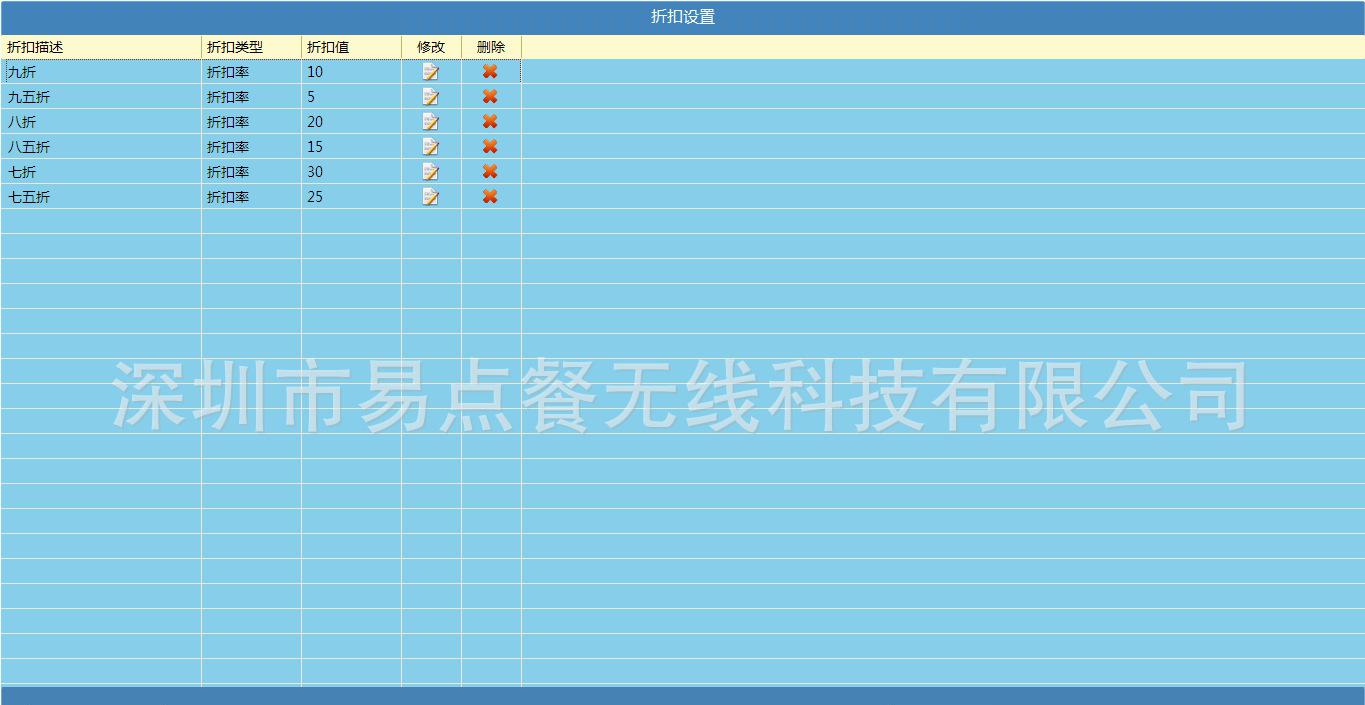Select the 八五折 description cell

[101, 147]
